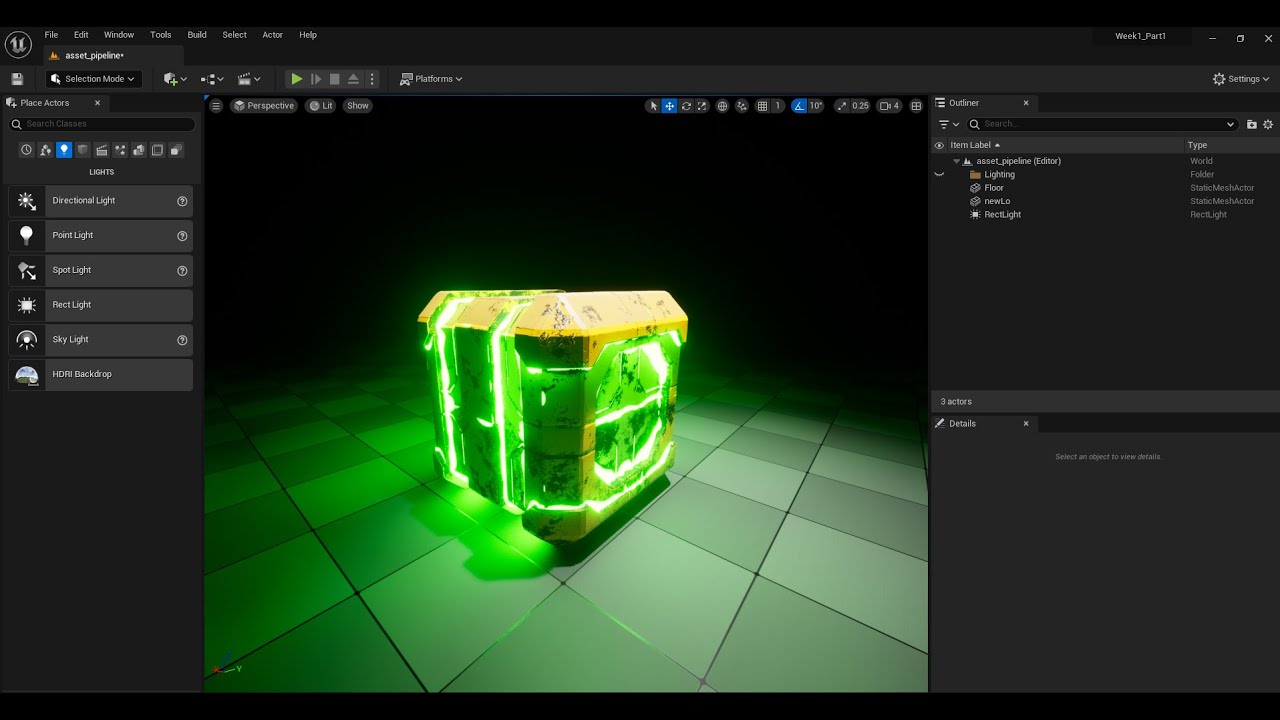Open the Help menu

coord(308,35)
